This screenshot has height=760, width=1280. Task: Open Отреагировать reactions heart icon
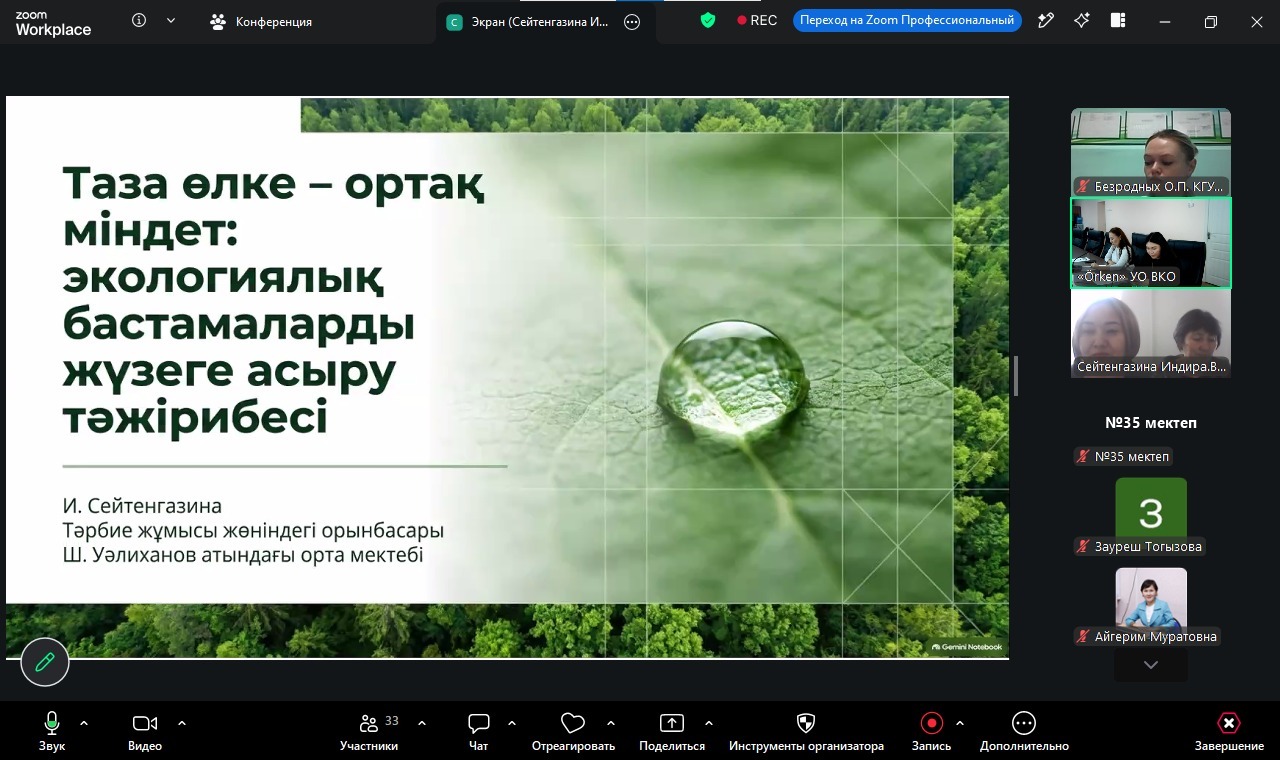[x=573, y=732]
